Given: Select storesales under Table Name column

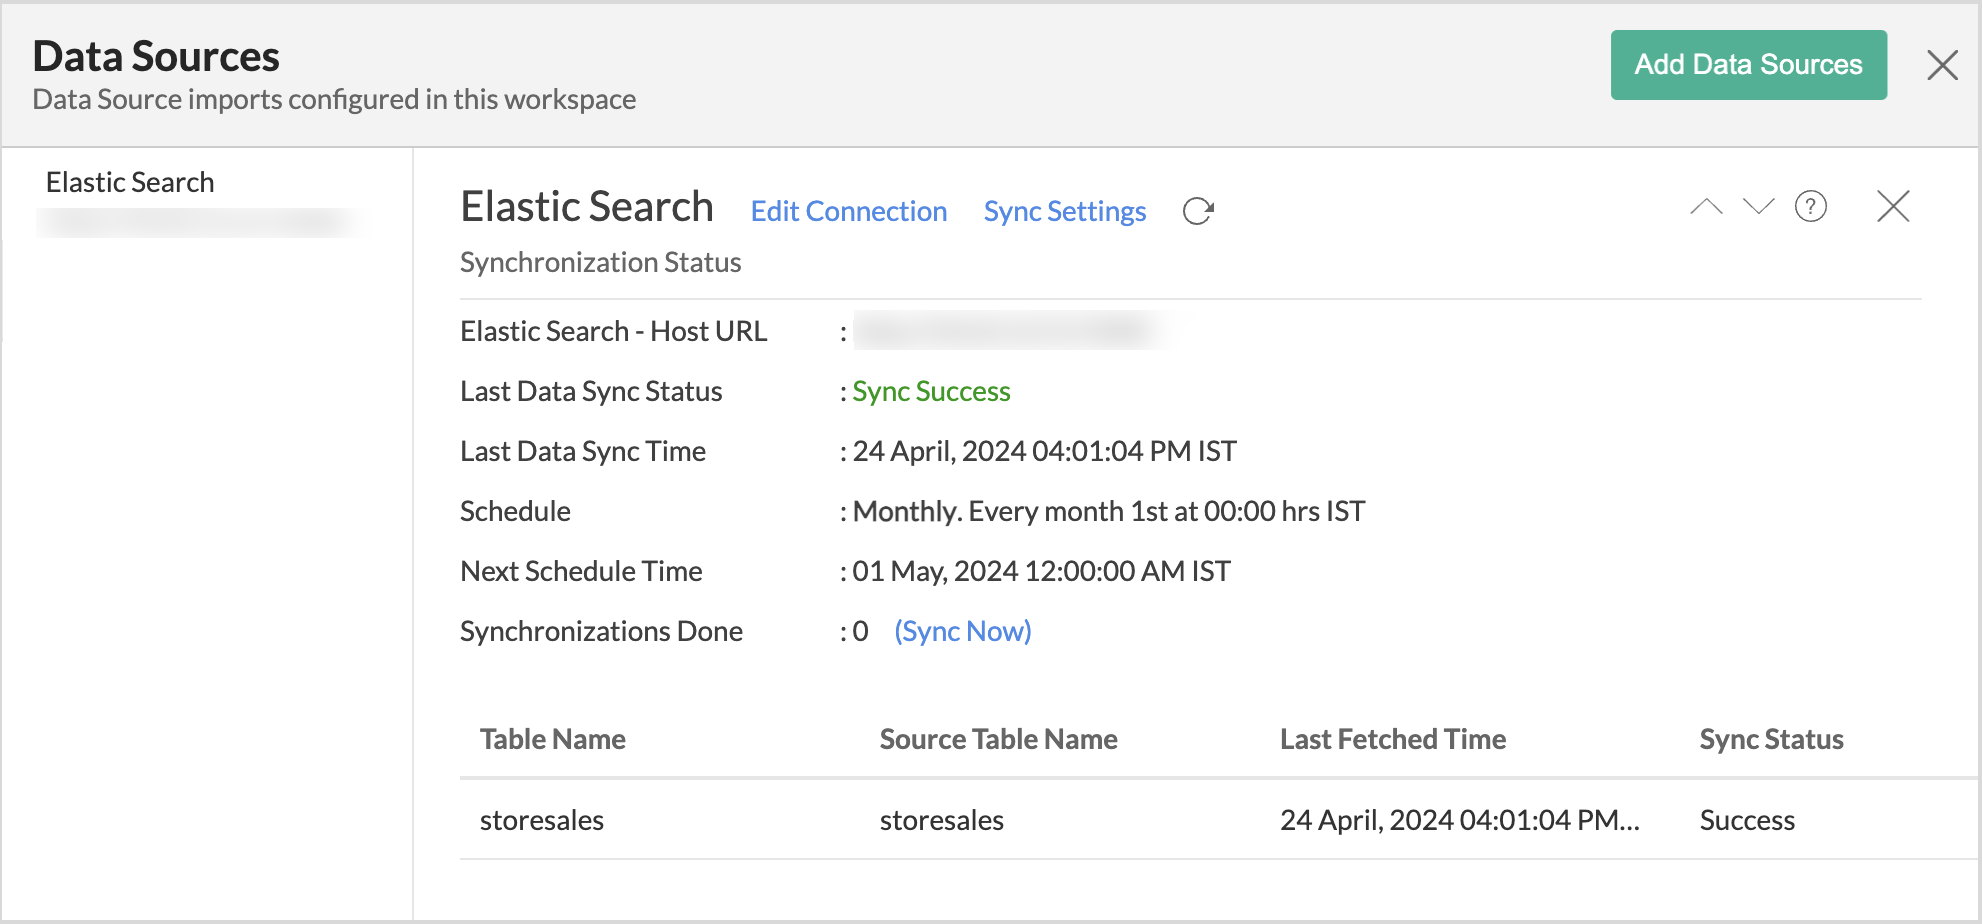Looking at the screenshot, I should click(x=542, y=820).
